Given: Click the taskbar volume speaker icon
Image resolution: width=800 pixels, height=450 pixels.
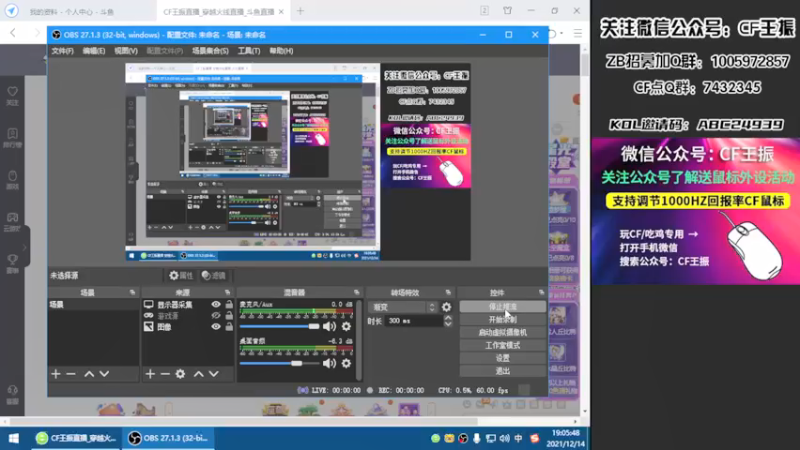Looking at the screenshot, I should coord(505,438).
